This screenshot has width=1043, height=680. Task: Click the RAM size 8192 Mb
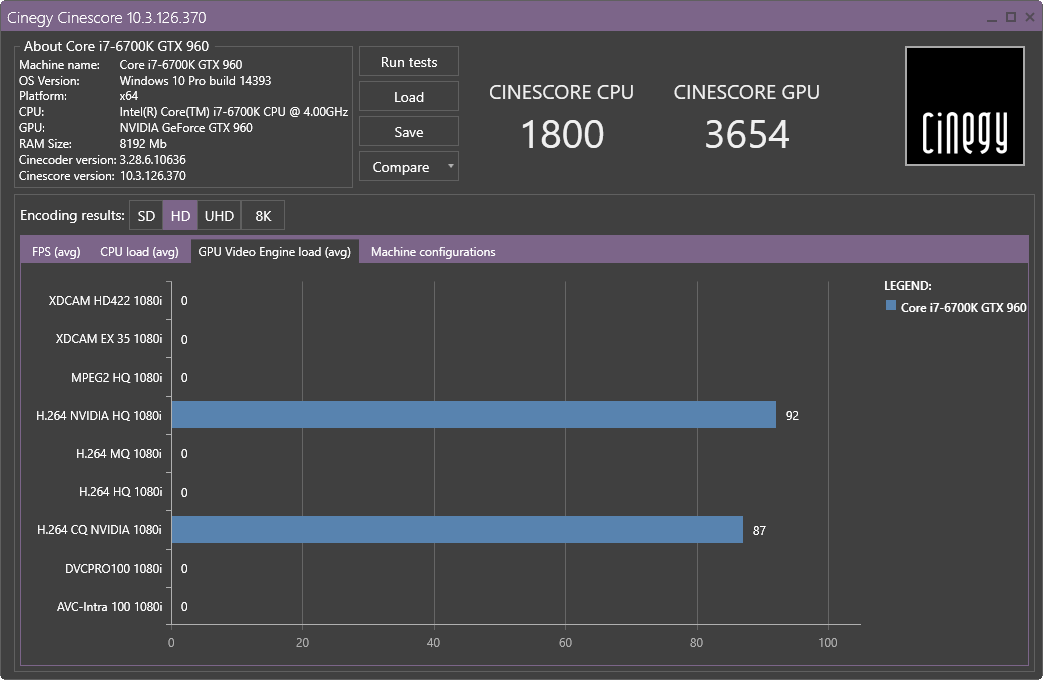click(143, 144)
